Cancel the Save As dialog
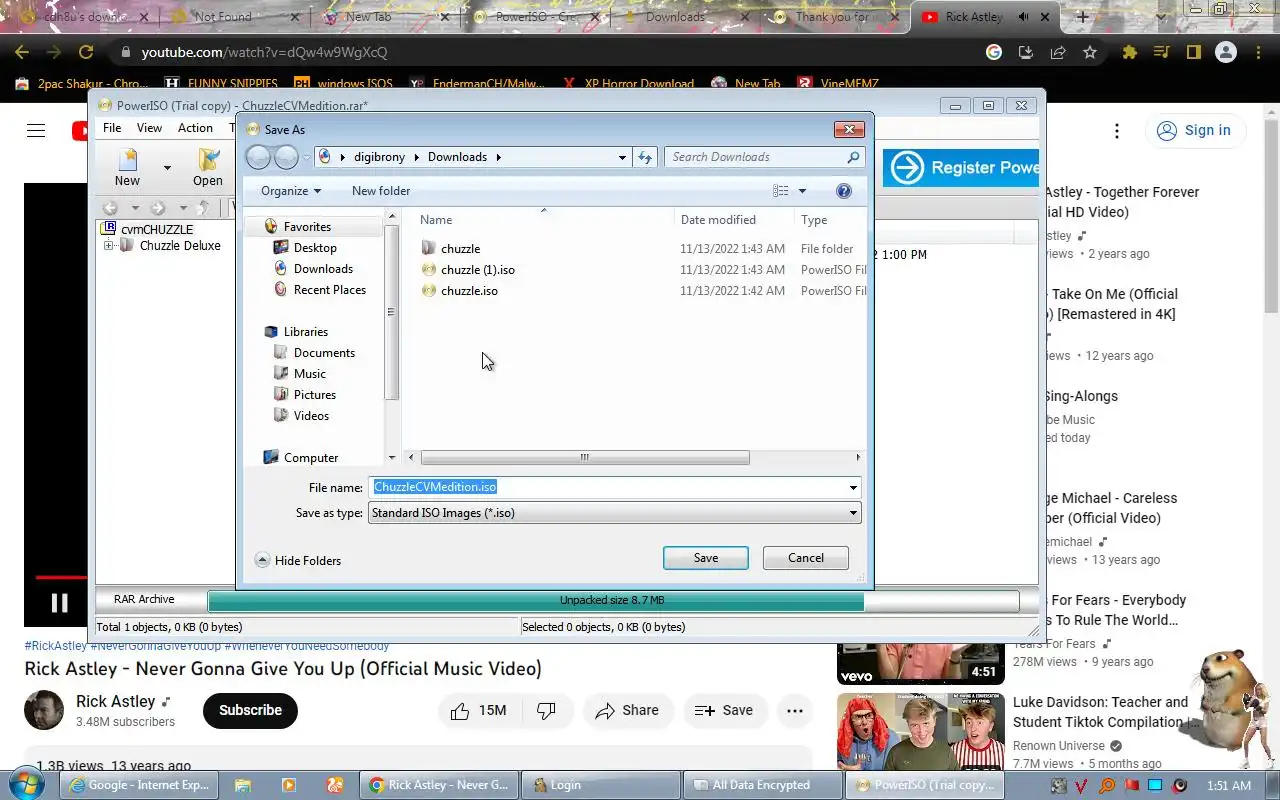 tap(805, 558)
